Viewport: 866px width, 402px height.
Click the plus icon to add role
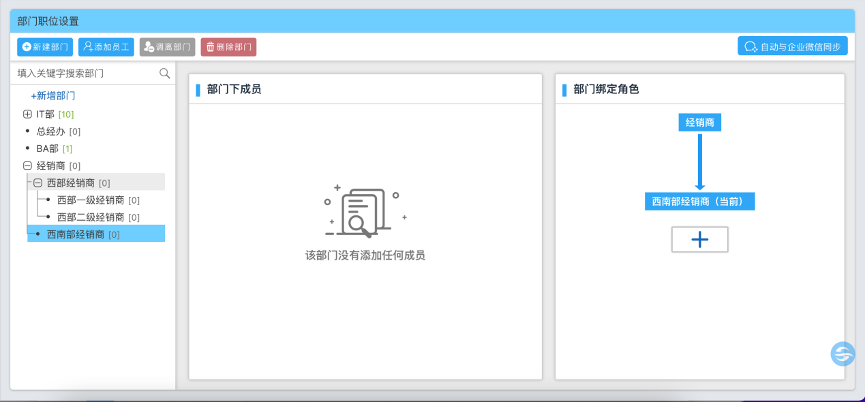[x=699, y=240]
